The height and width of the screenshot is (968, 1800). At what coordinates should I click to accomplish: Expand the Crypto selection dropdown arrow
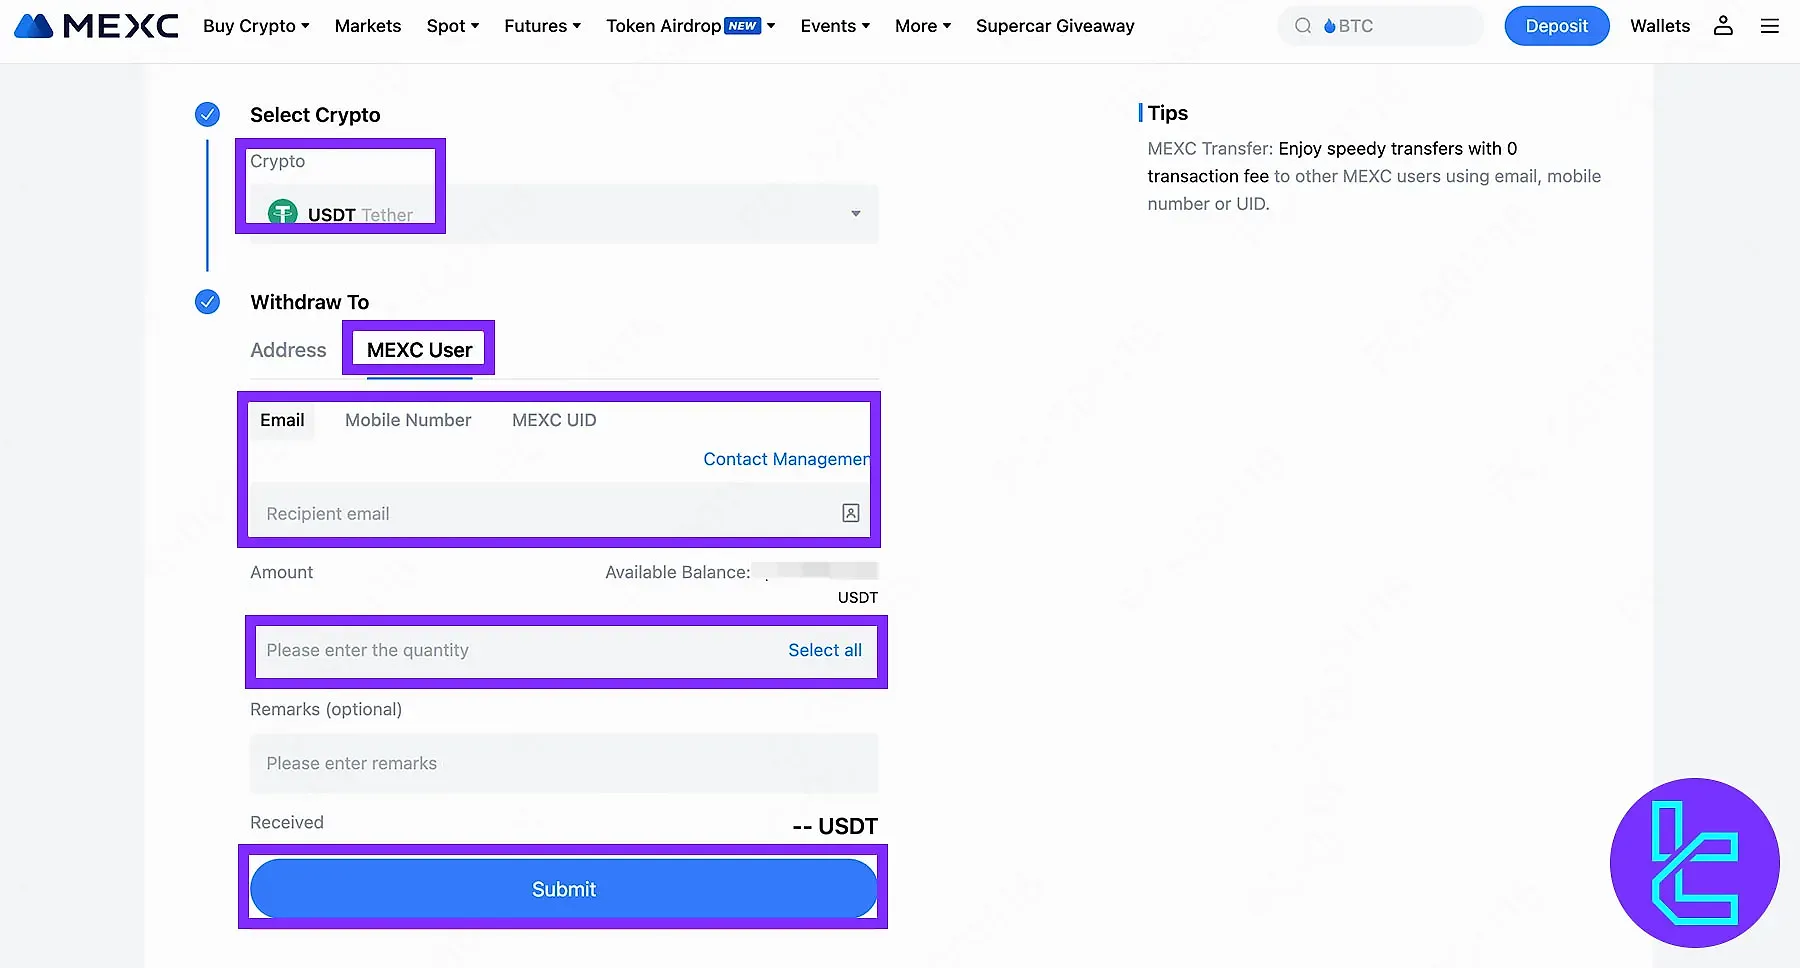click(x=855, y=214)
